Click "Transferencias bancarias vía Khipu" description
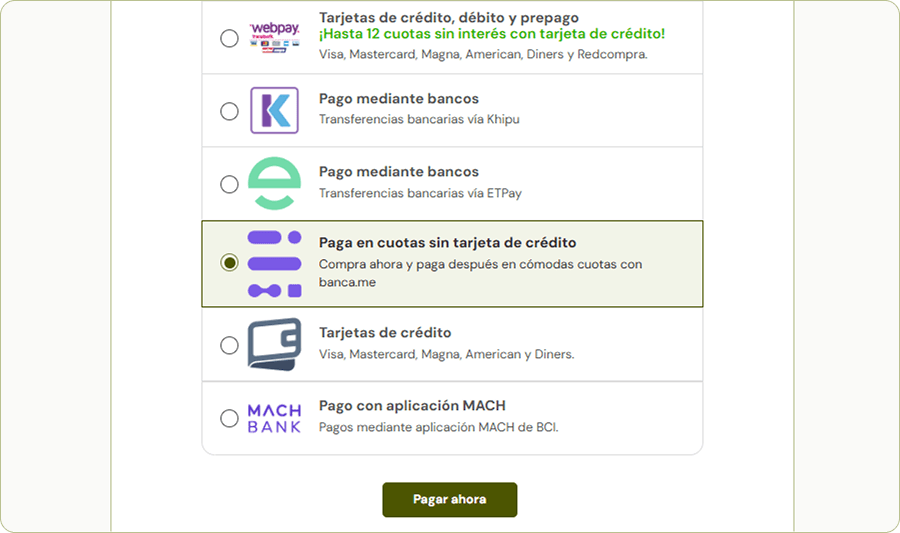Screen dimensions: 900x533 [419, 120]
